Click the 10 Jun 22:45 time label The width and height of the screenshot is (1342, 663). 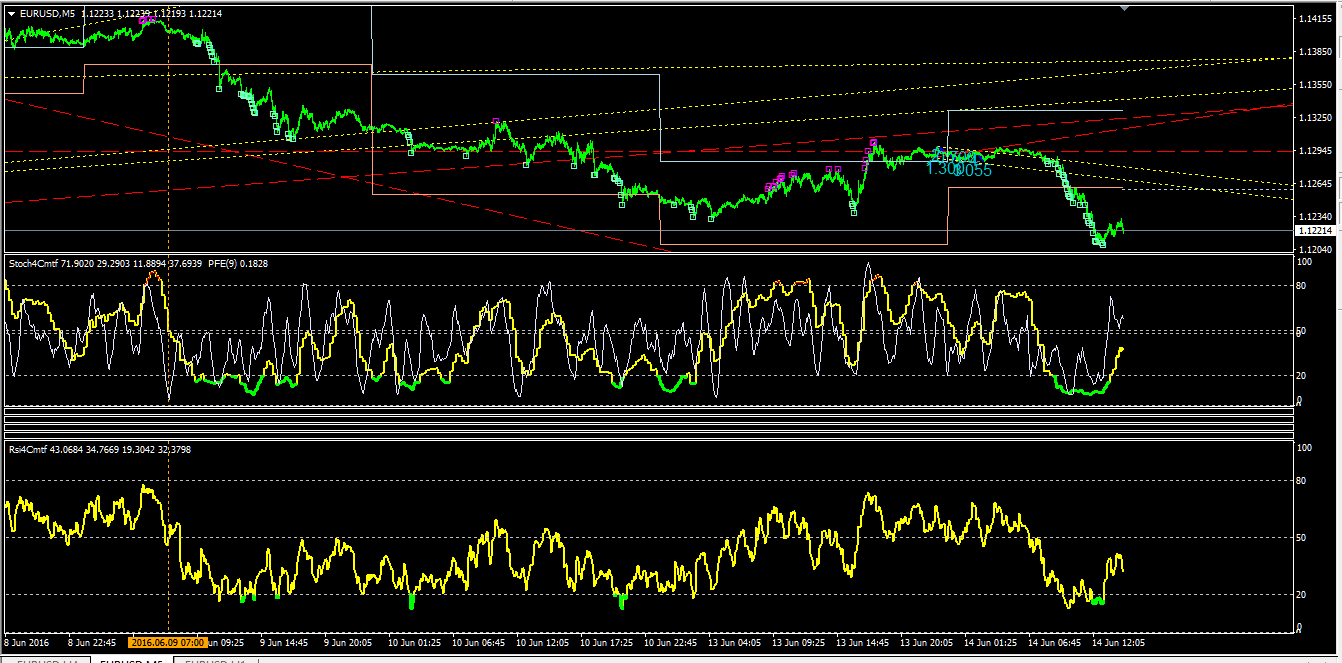[x=669, y=642]
